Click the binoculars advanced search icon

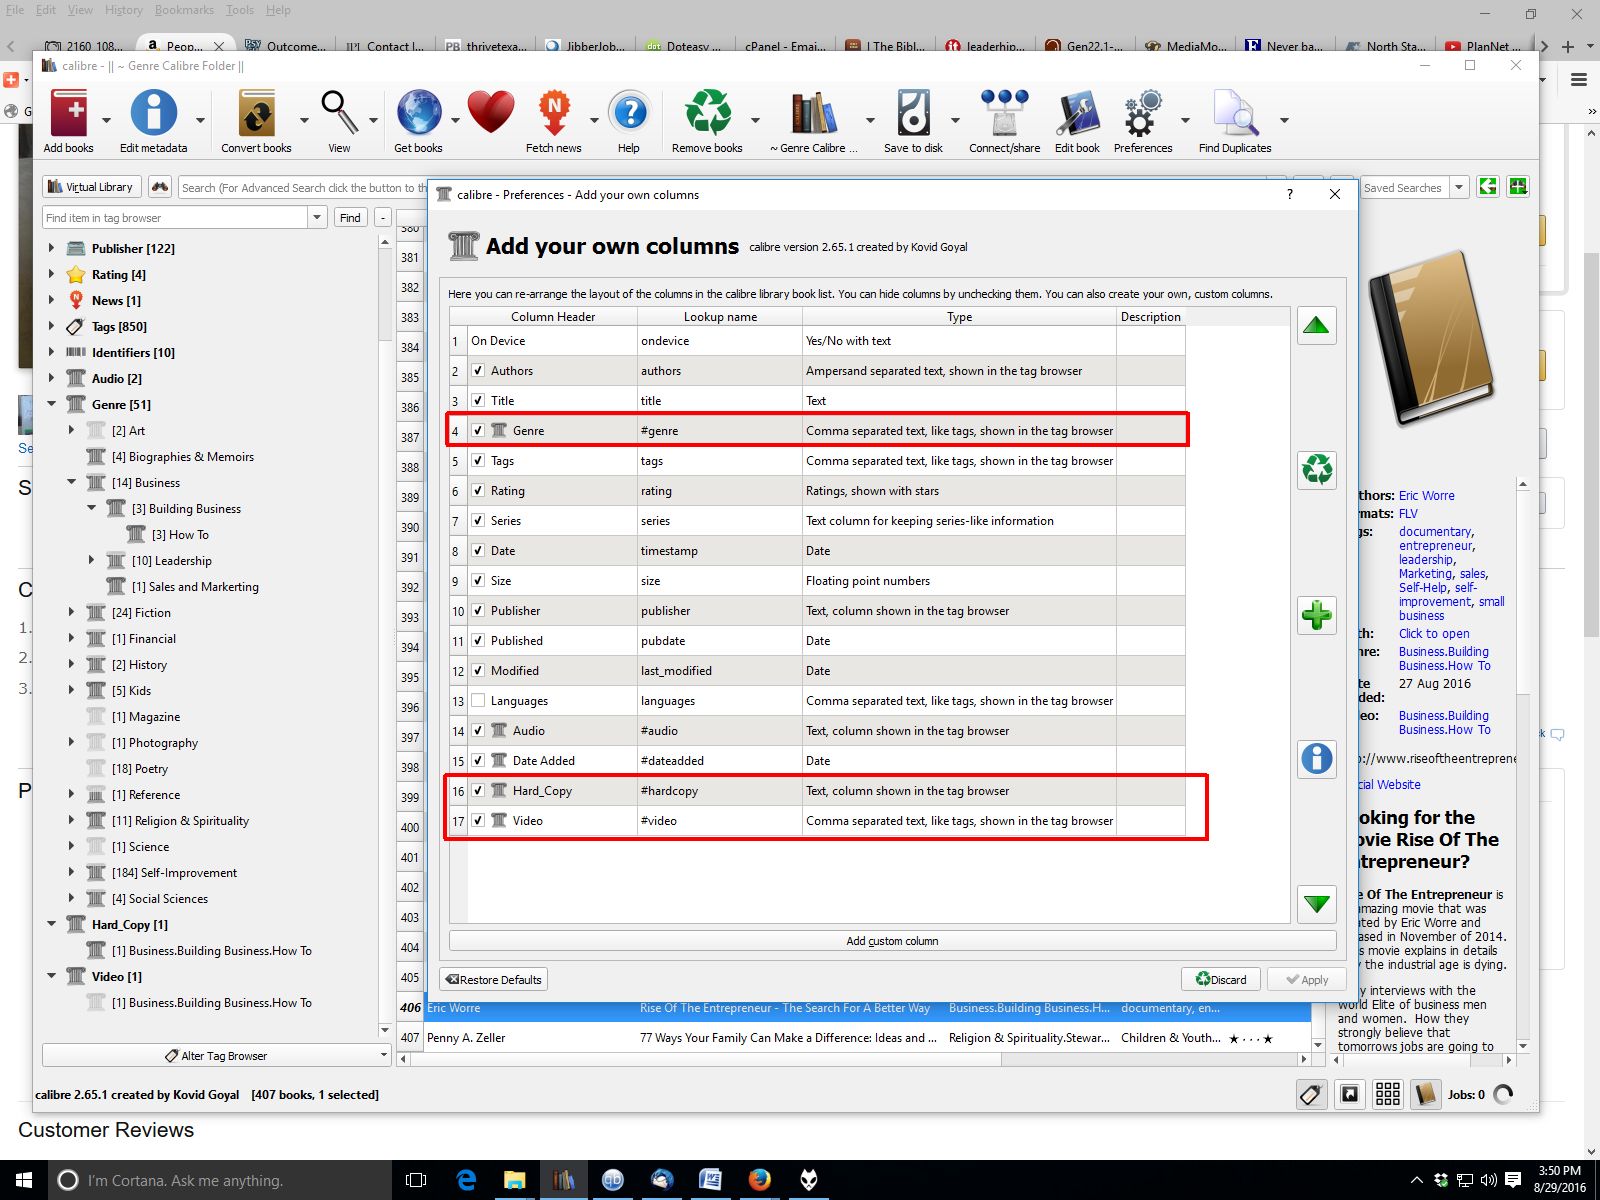point(159,187)
